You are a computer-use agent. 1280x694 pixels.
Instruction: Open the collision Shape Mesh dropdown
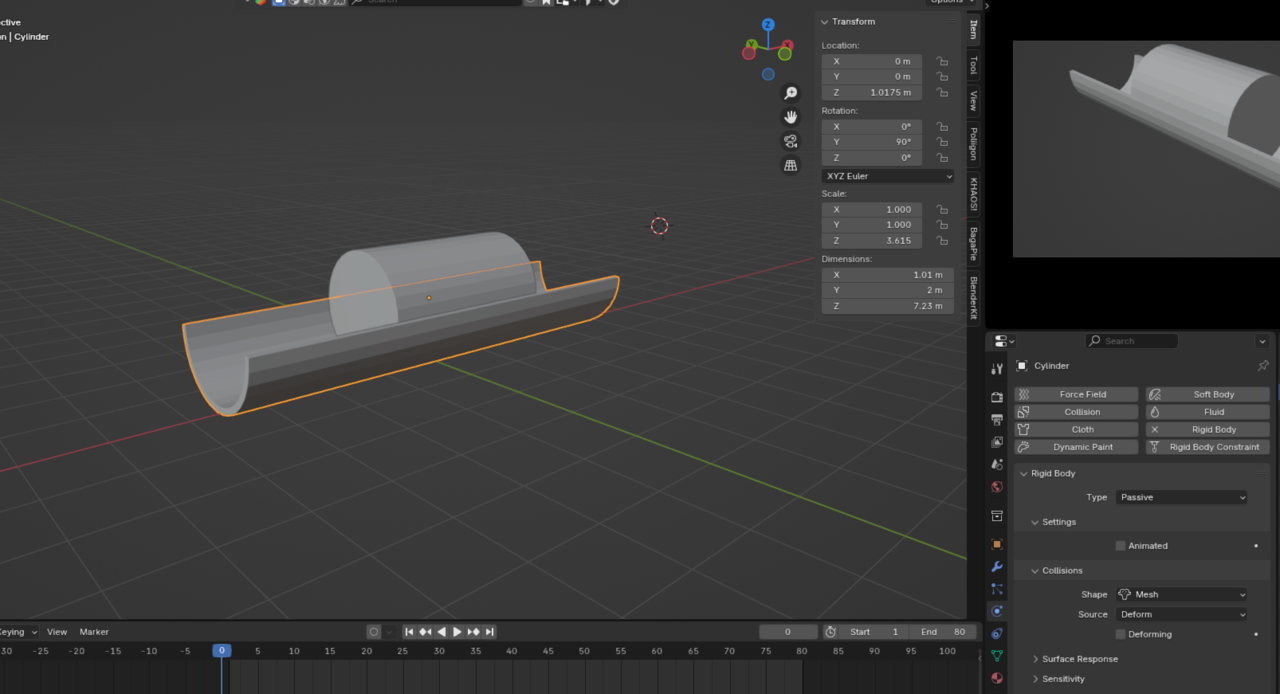pos(1181,594)
